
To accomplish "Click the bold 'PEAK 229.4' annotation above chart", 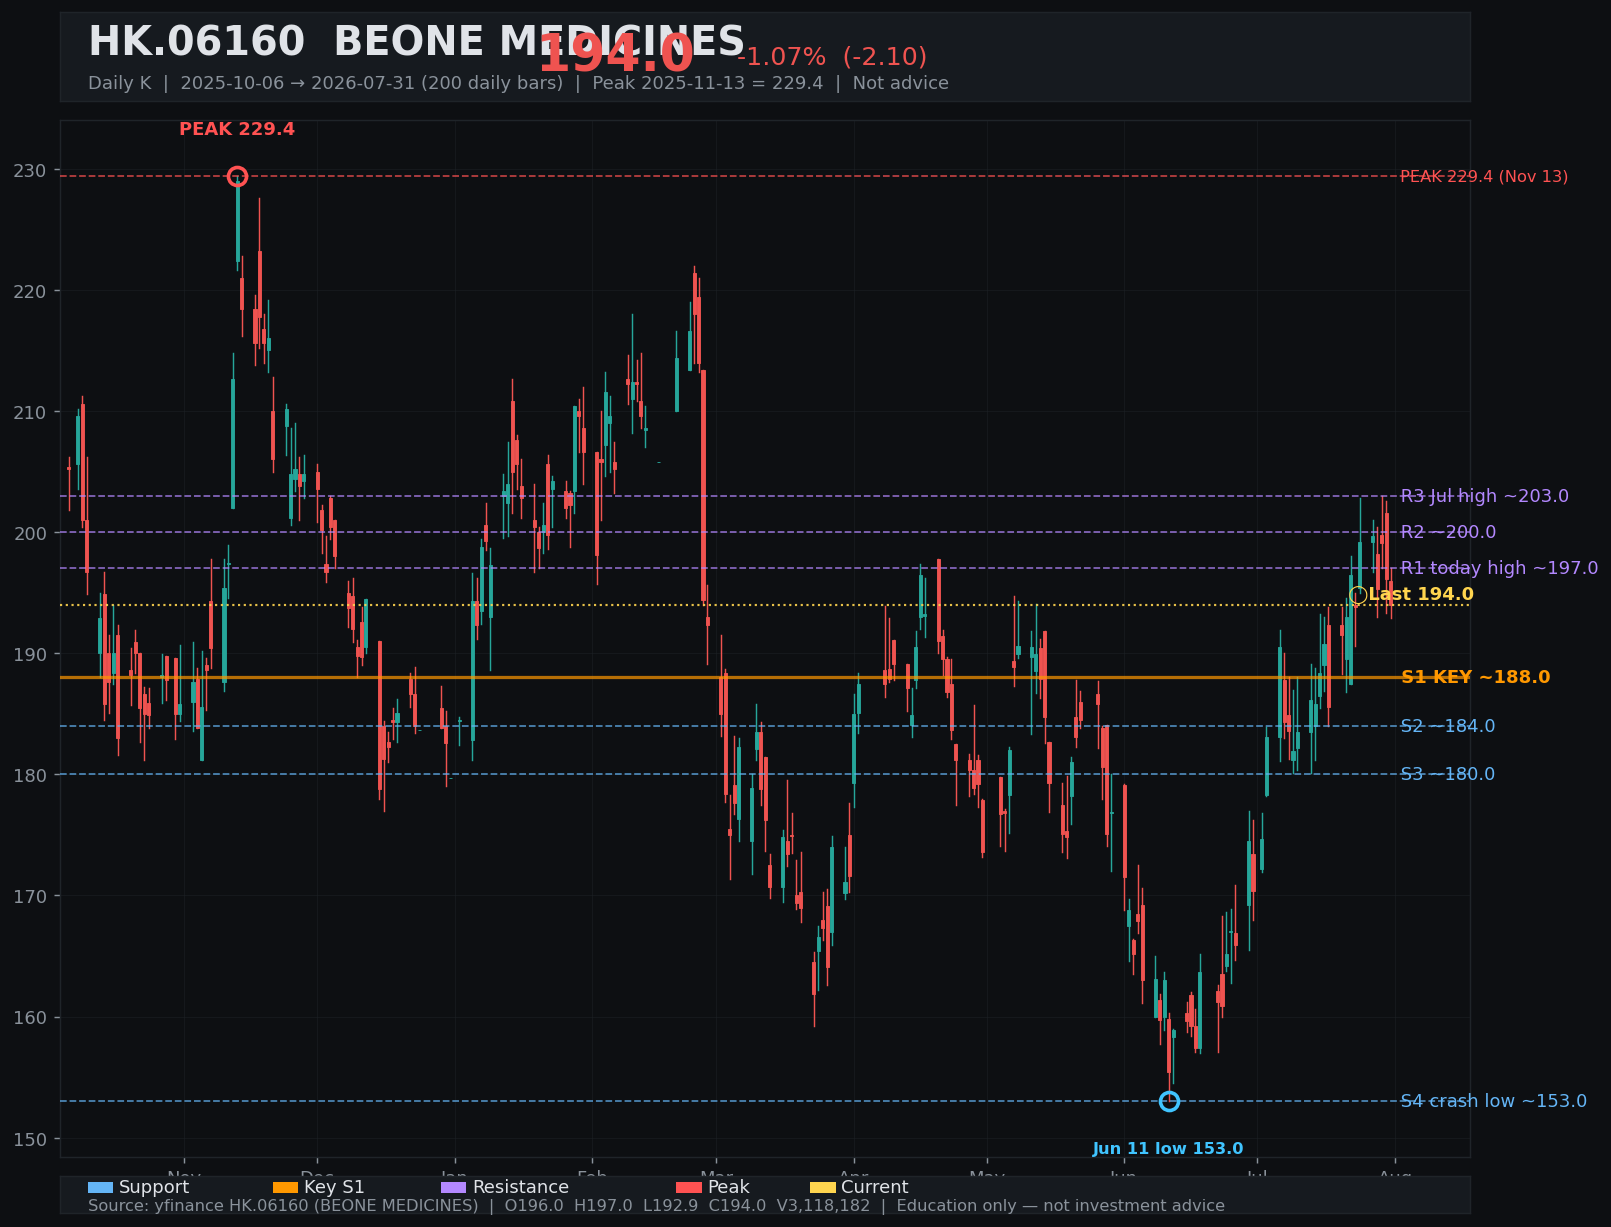I will [x=237, y=129].
